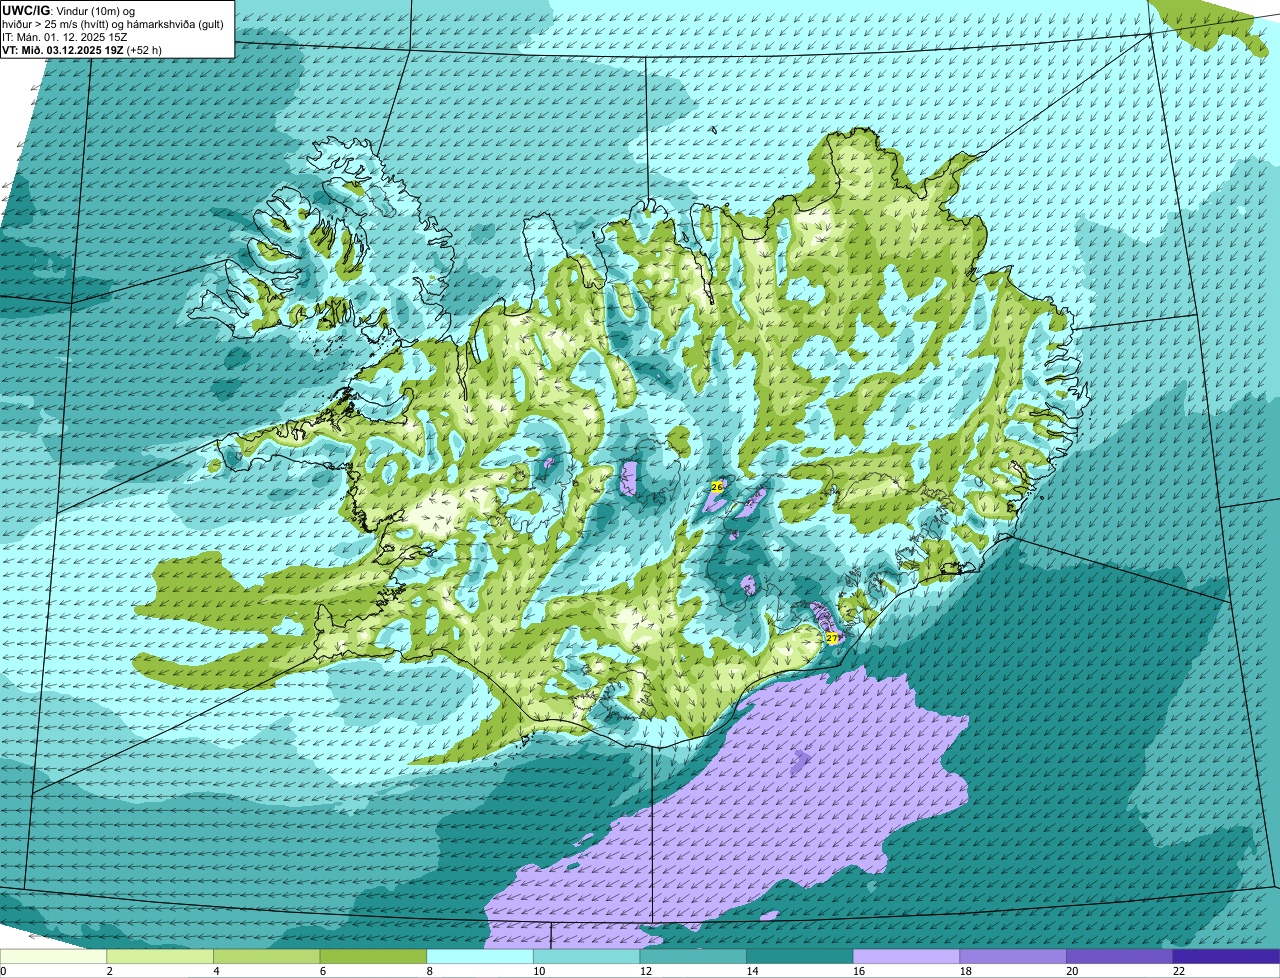
Task: Click the legend scale value 18
Action: tap(966, 971)
